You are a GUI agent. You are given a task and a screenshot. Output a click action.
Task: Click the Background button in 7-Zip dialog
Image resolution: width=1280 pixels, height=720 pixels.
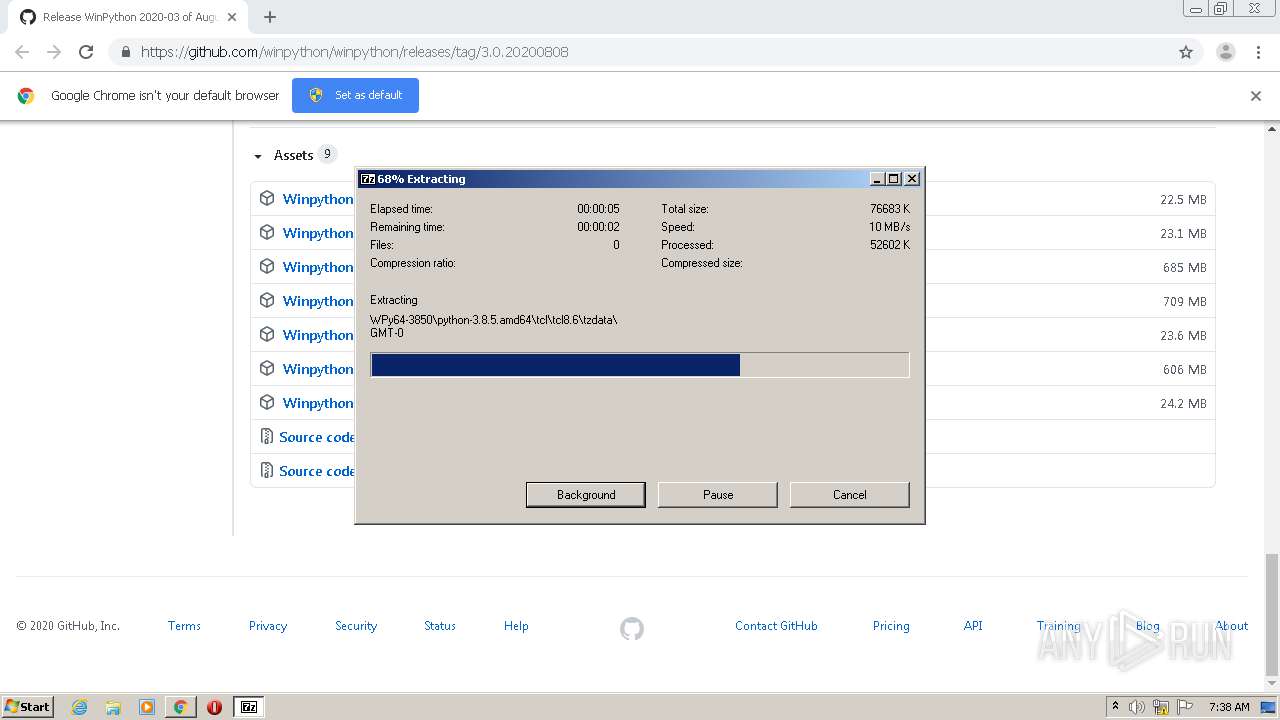pos(586,495)
